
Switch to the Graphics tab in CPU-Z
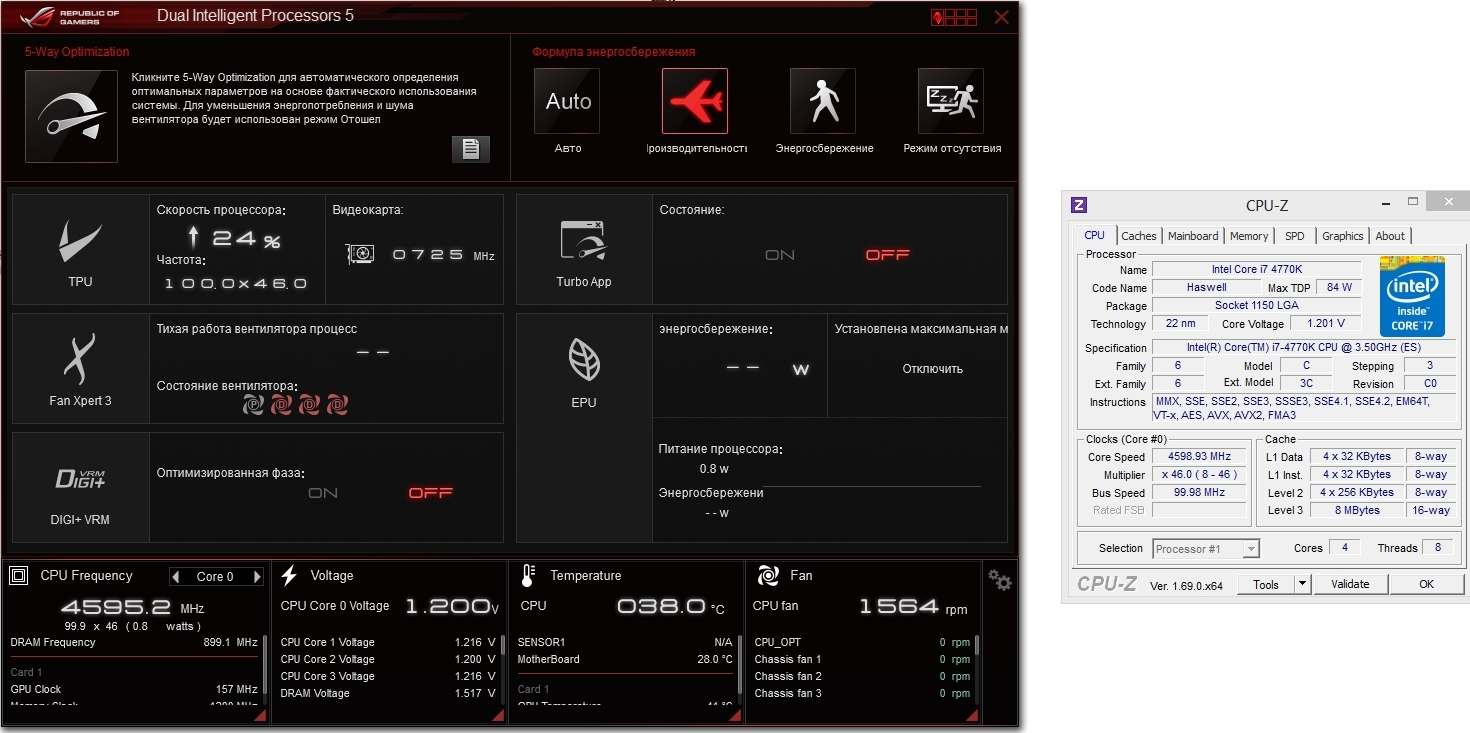point(1343,236)
